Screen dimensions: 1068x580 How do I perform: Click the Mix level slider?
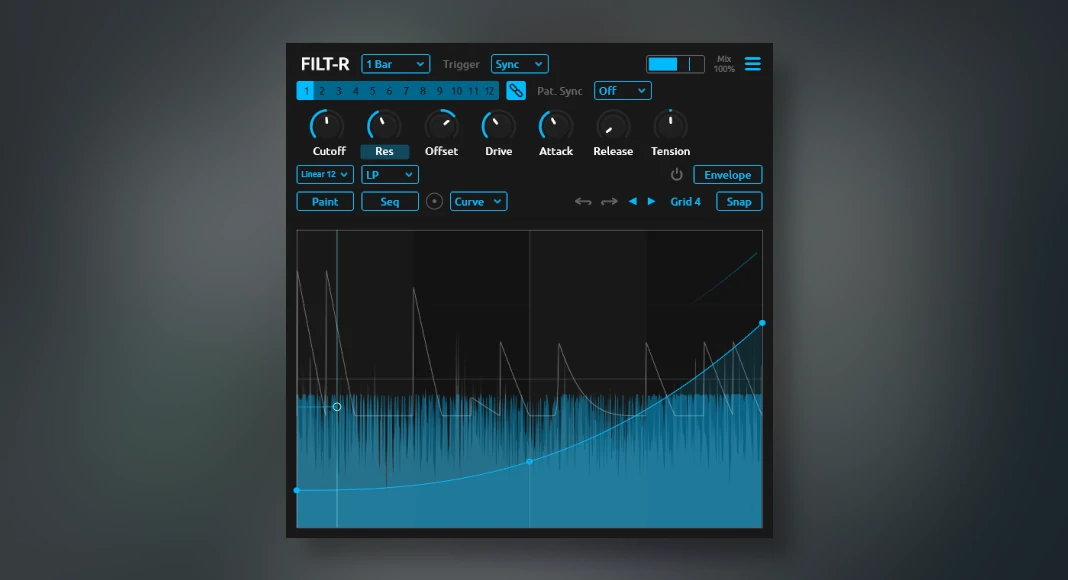pyautogui.click(x=674, y=64)
